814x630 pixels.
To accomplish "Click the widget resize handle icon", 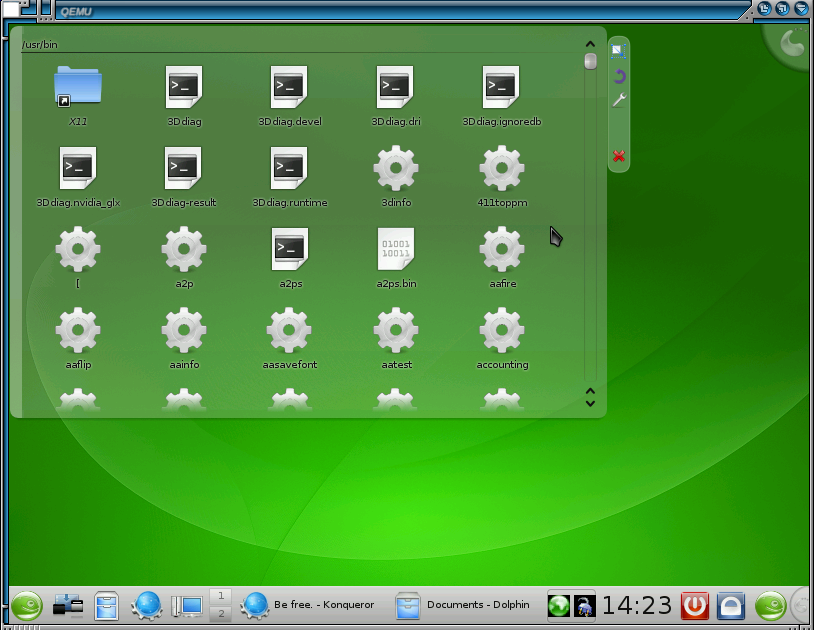I will (618, 51).
